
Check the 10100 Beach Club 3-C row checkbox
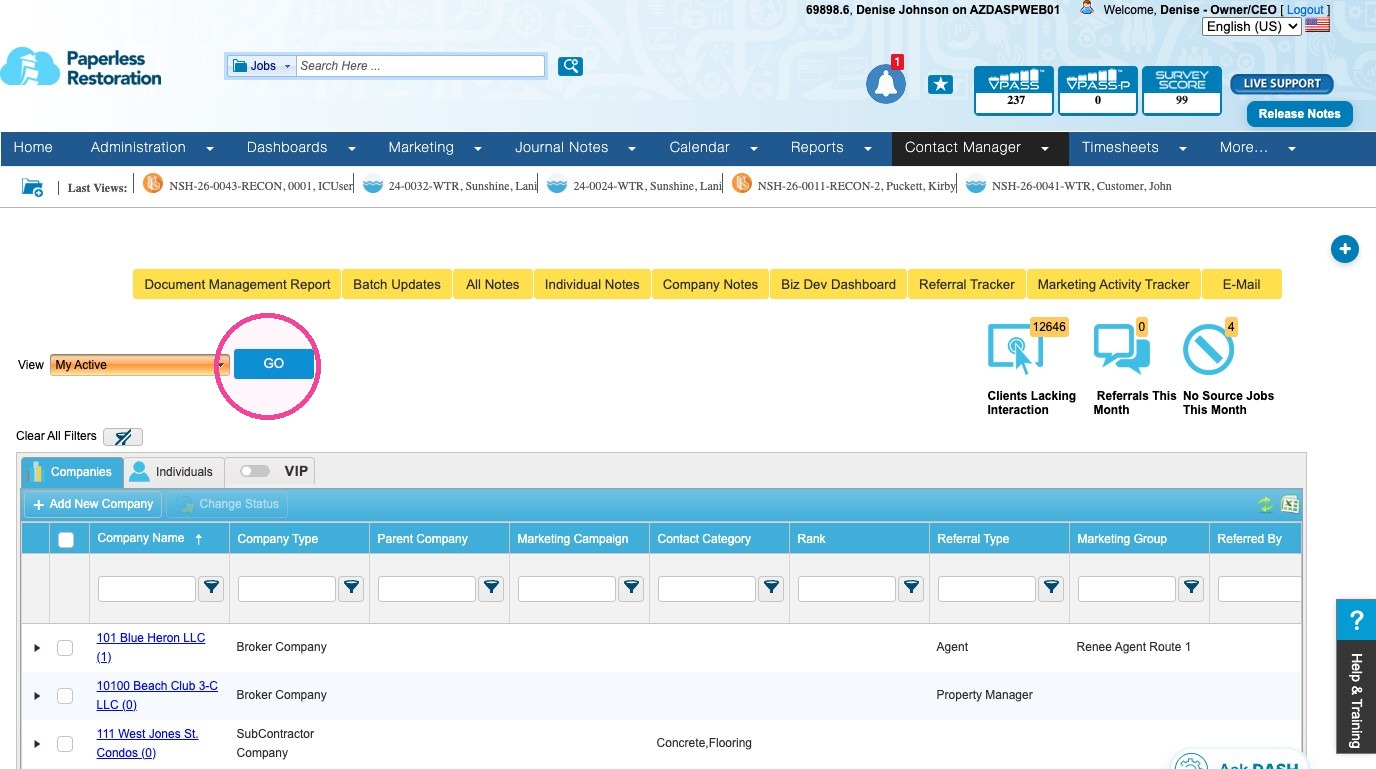point(65,696)
